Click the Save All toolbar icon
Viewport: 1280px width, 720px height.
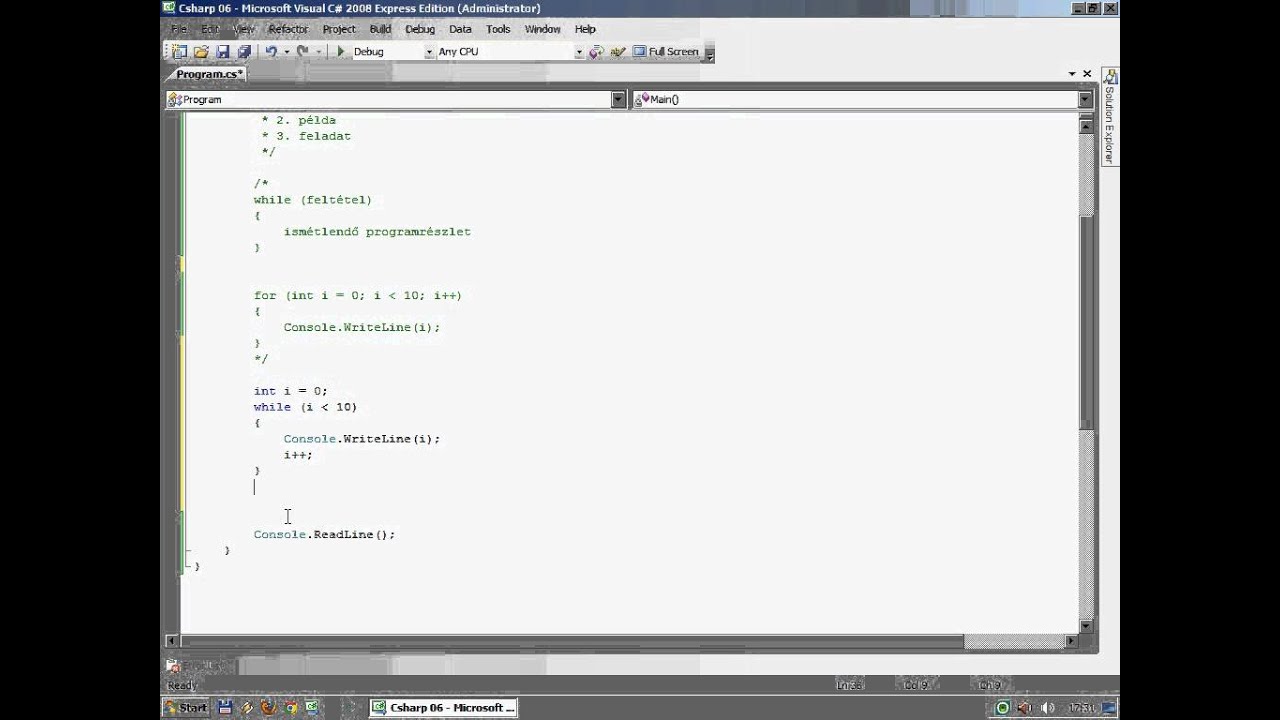click(x=244, y=52)
